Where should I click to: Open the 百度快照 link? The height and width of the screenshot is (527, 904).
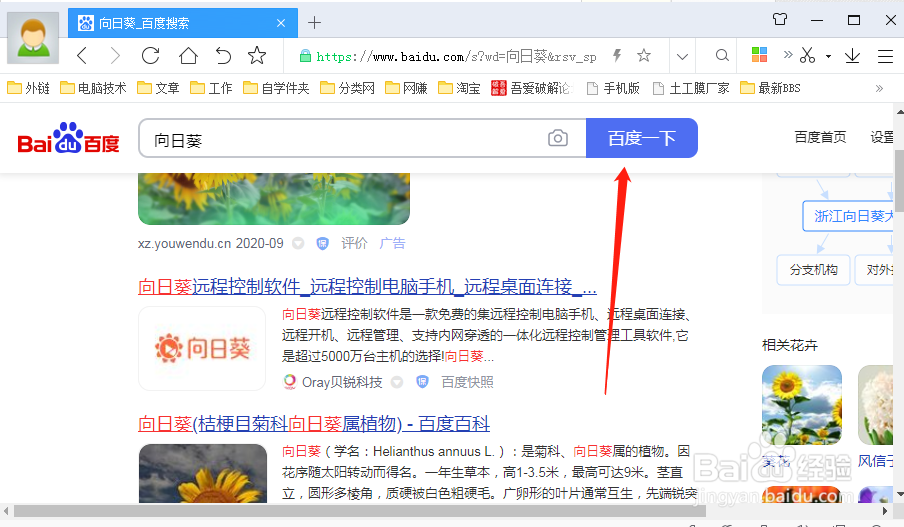point(467,382)
